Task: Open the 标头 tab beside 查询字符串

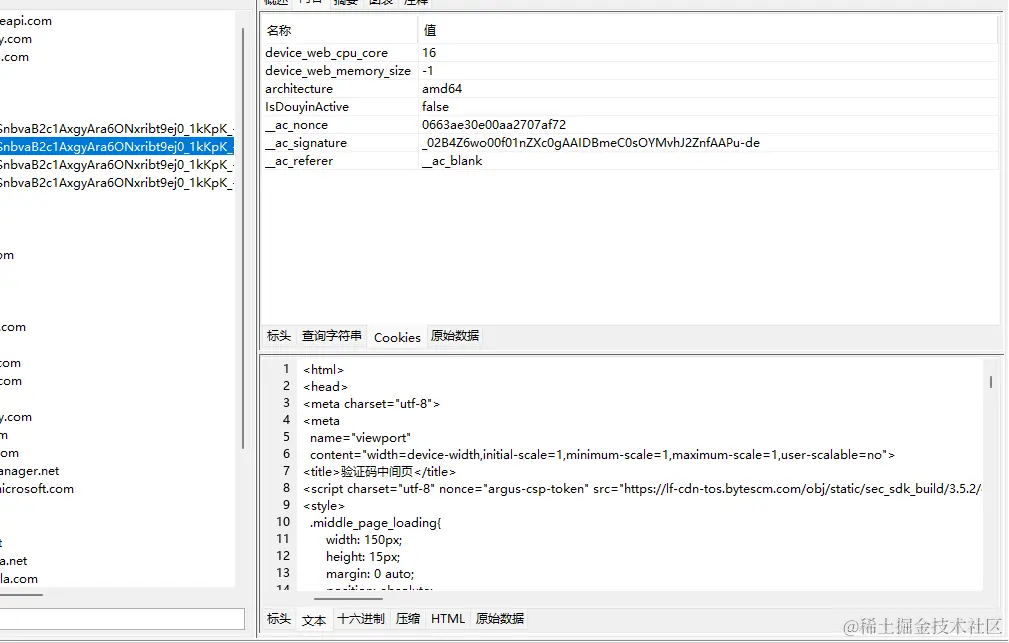Action: (x=279, y=336)
